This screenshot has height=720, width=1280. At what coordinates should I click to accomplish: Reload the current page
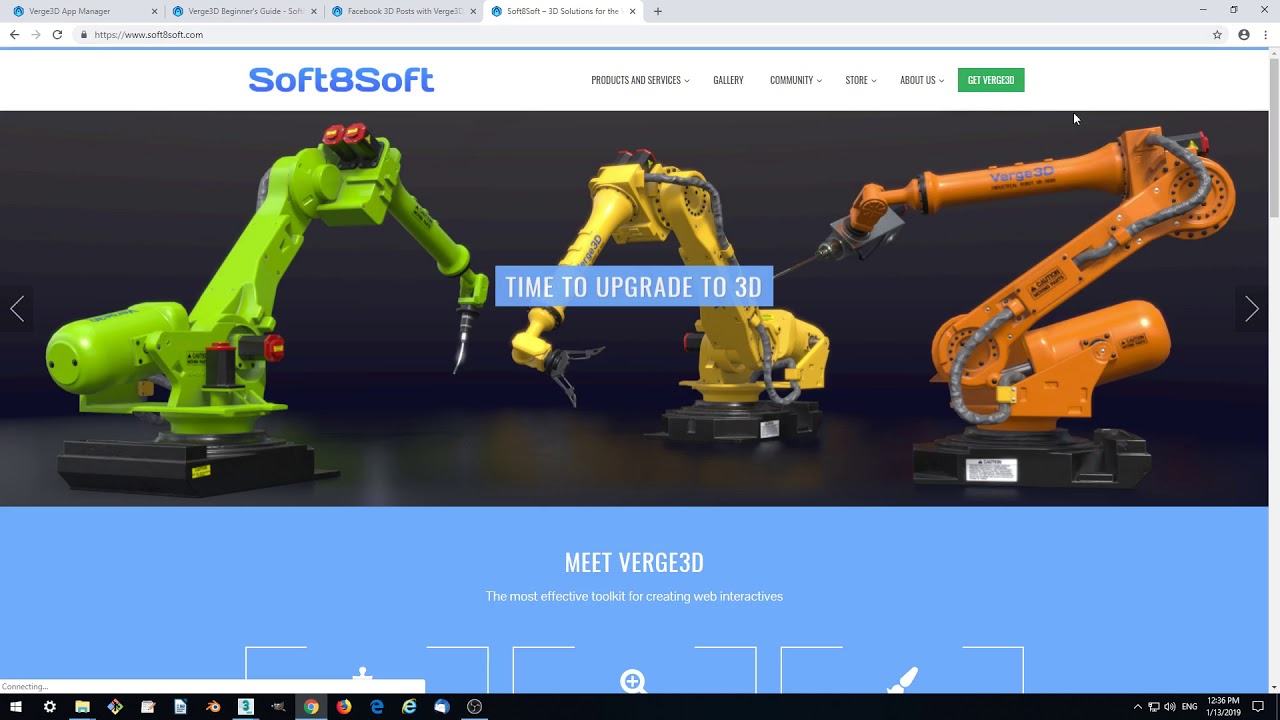pos(57,34)
